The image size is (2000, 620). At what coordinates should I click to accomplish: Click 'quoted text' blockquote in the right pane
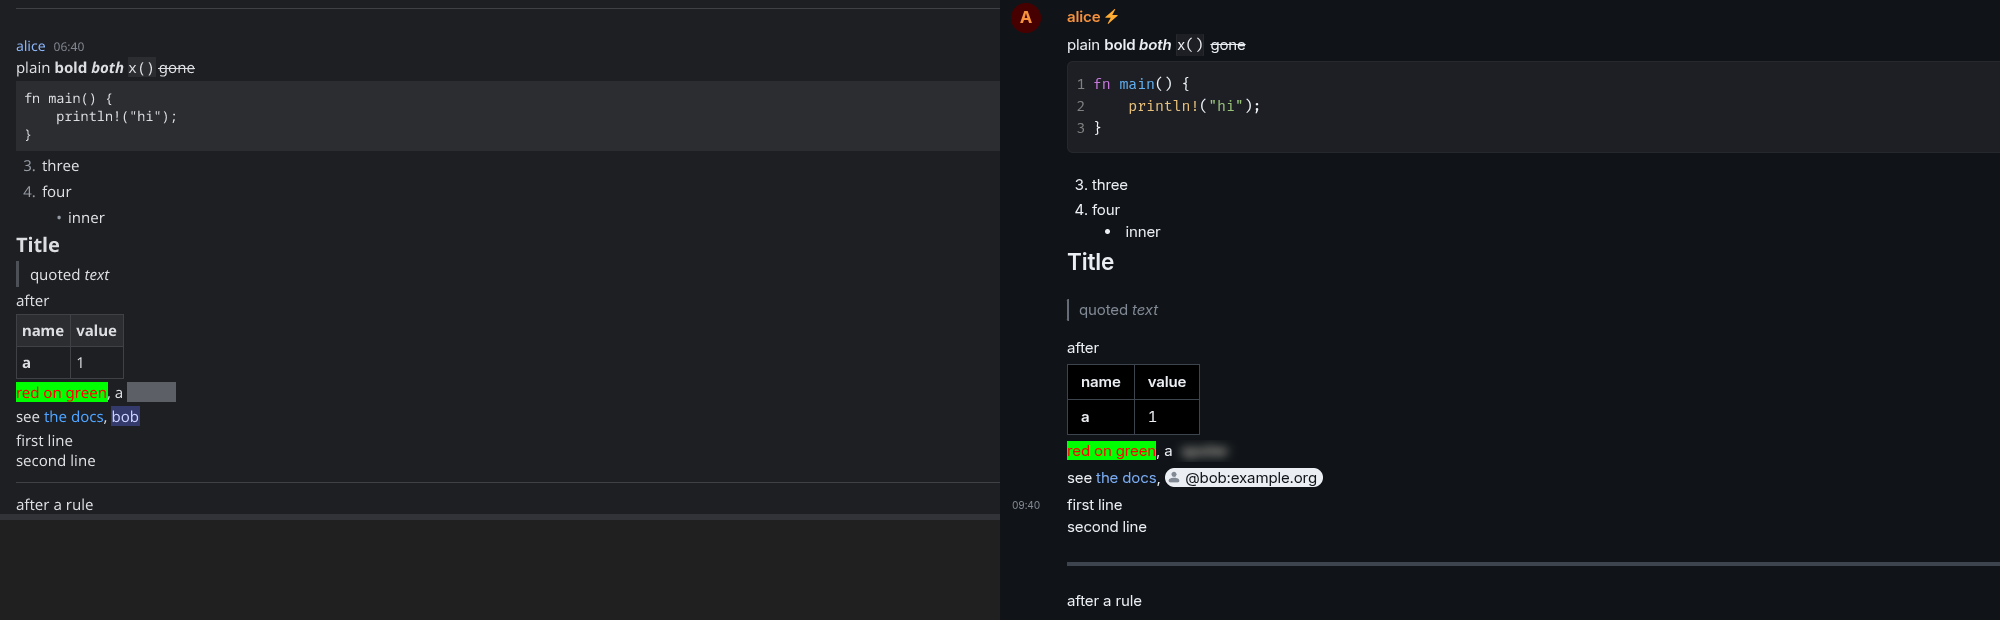(1118, 310)
